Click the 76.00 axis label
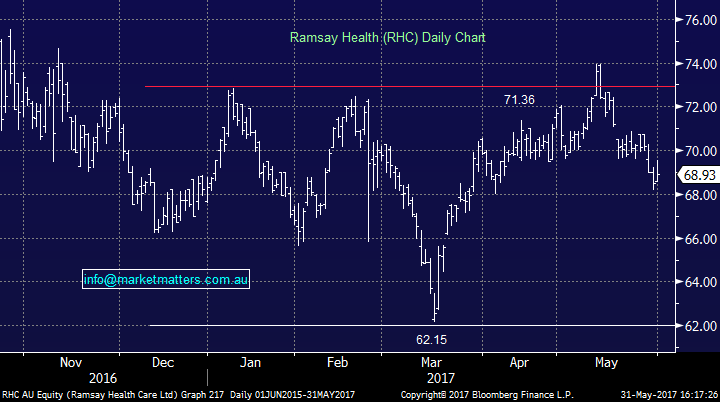 point(700,20)
